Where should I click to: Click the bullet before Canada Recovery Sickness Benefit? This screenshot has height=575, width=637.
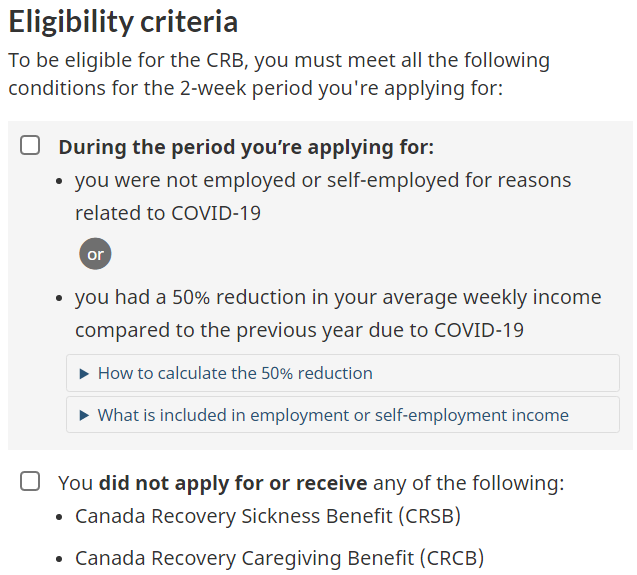point(62,518)
